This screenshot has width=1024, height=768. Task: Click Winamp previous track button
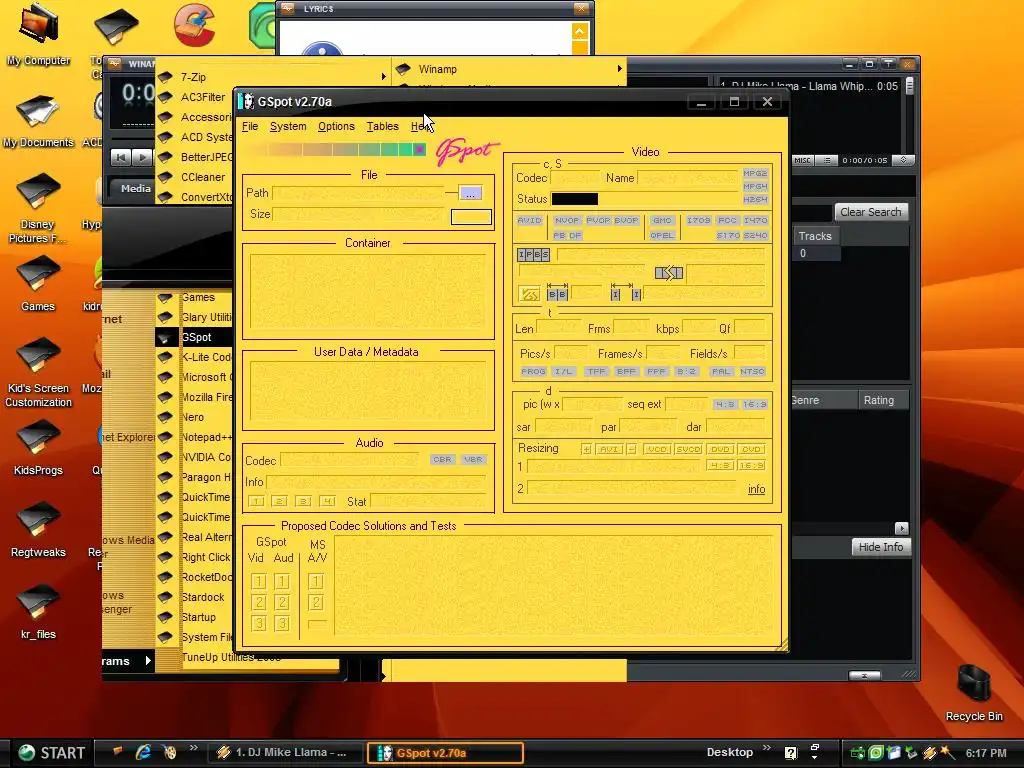click(121, 157)
